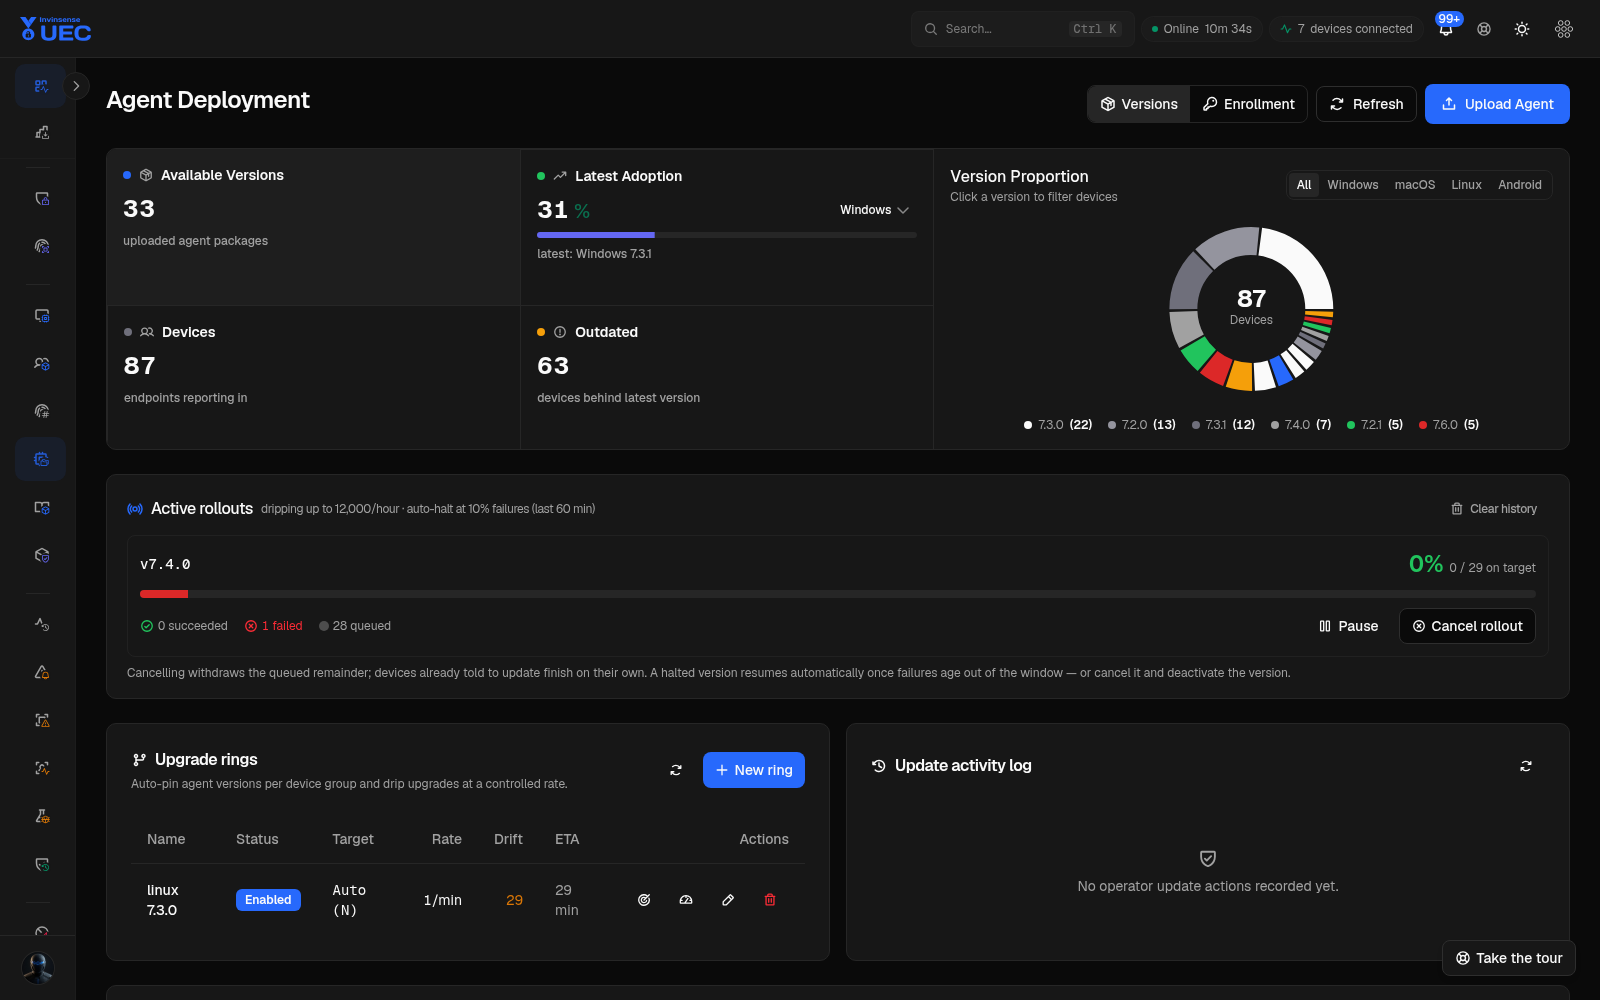Click the 7.6.0 (5) red legend entry
The width and height of the screenshot is (1600, 1000).
coord(1449,425)
